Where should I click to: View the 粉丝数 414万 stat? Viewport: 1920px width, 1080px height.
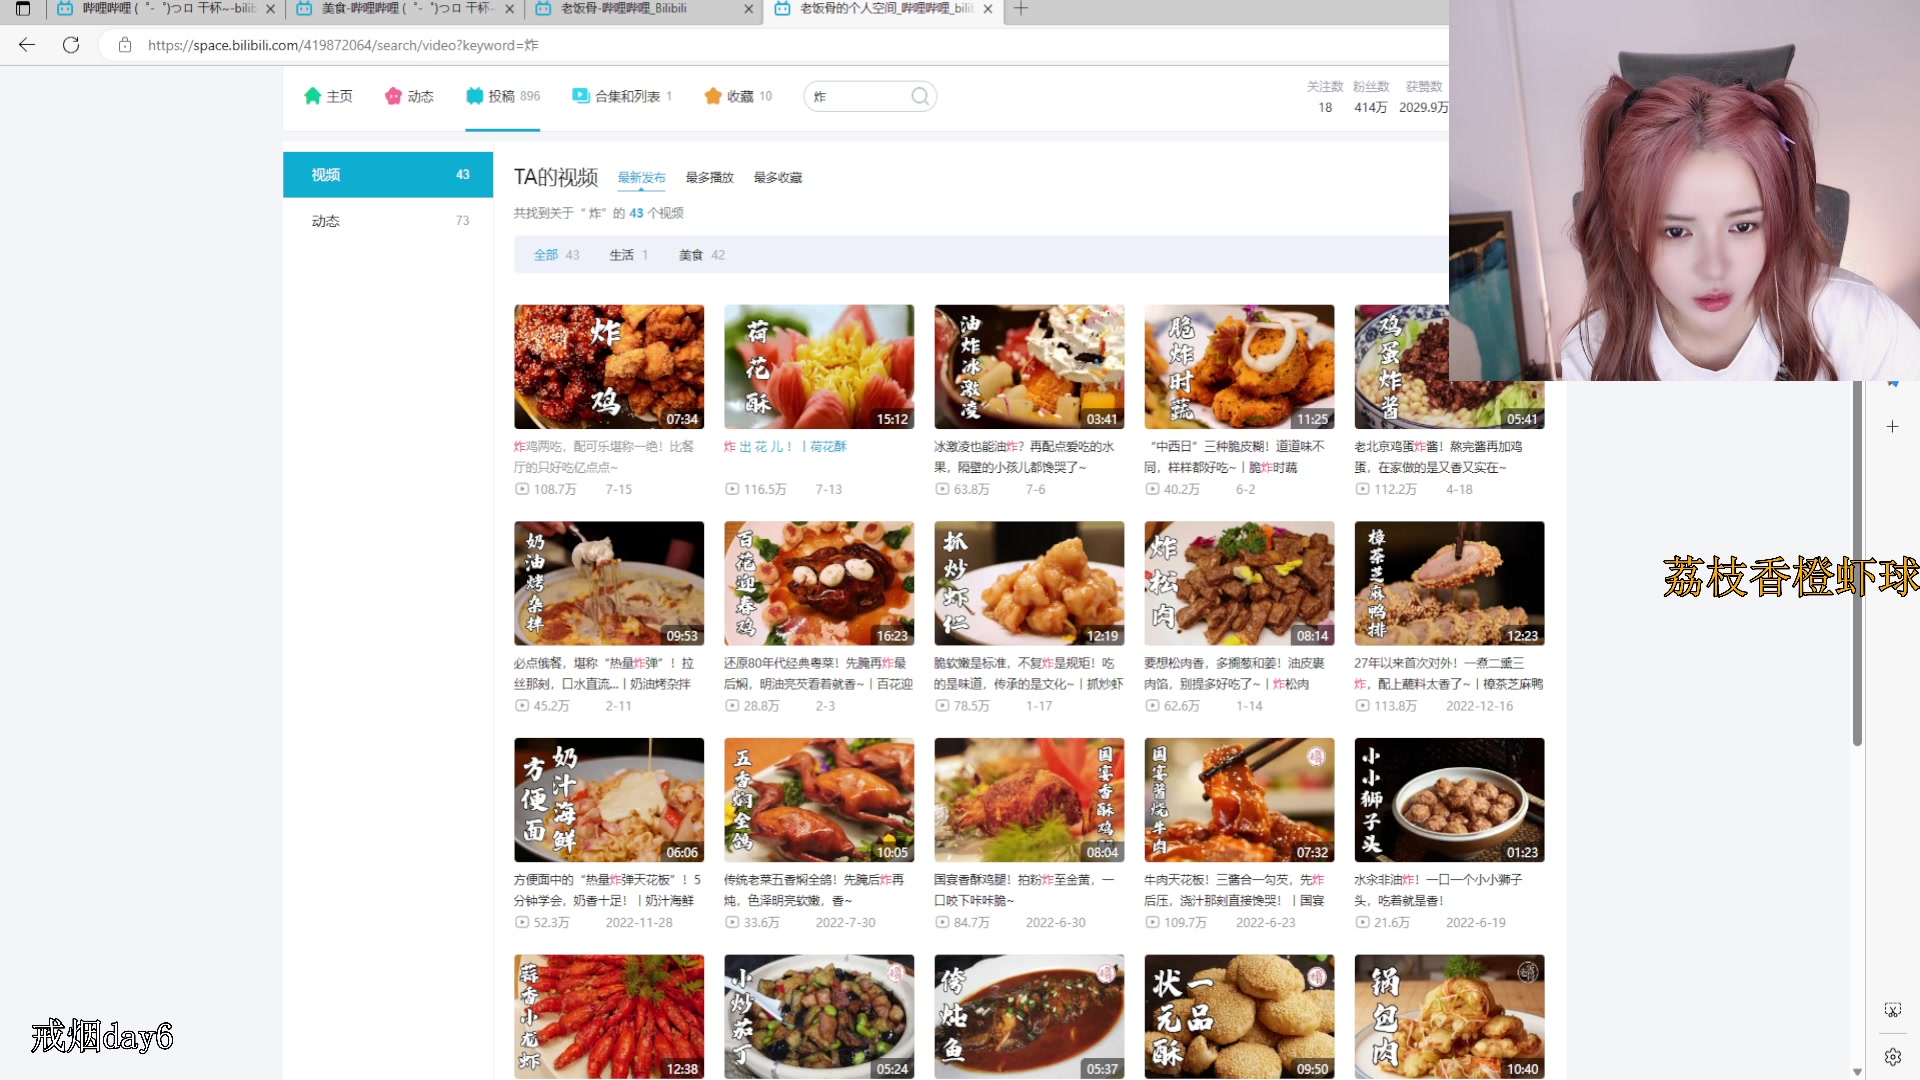coord(1371,97)
